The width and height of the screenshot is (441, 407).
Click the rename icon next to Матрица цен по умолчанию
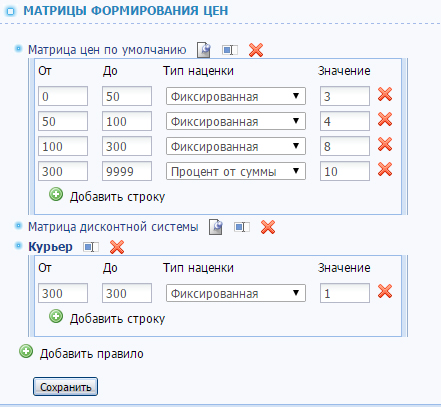pyautogui.click(x=230, y=50)
